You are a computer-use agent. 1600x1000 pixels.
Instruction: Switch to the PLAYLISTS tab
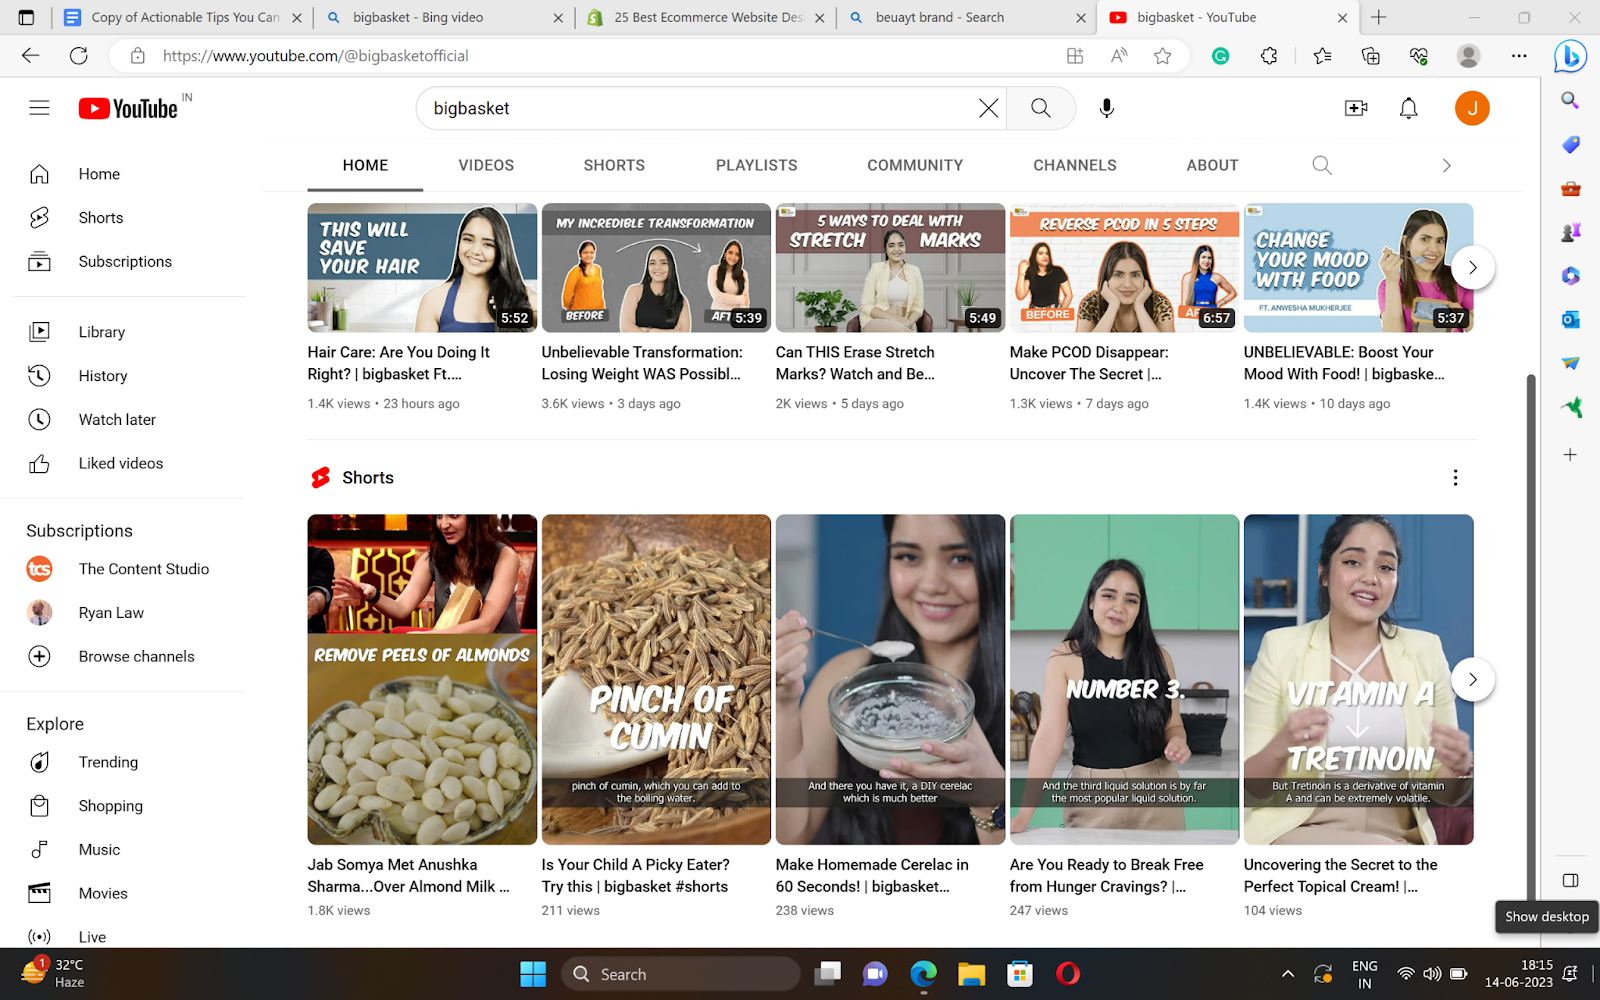click(757, 165)
